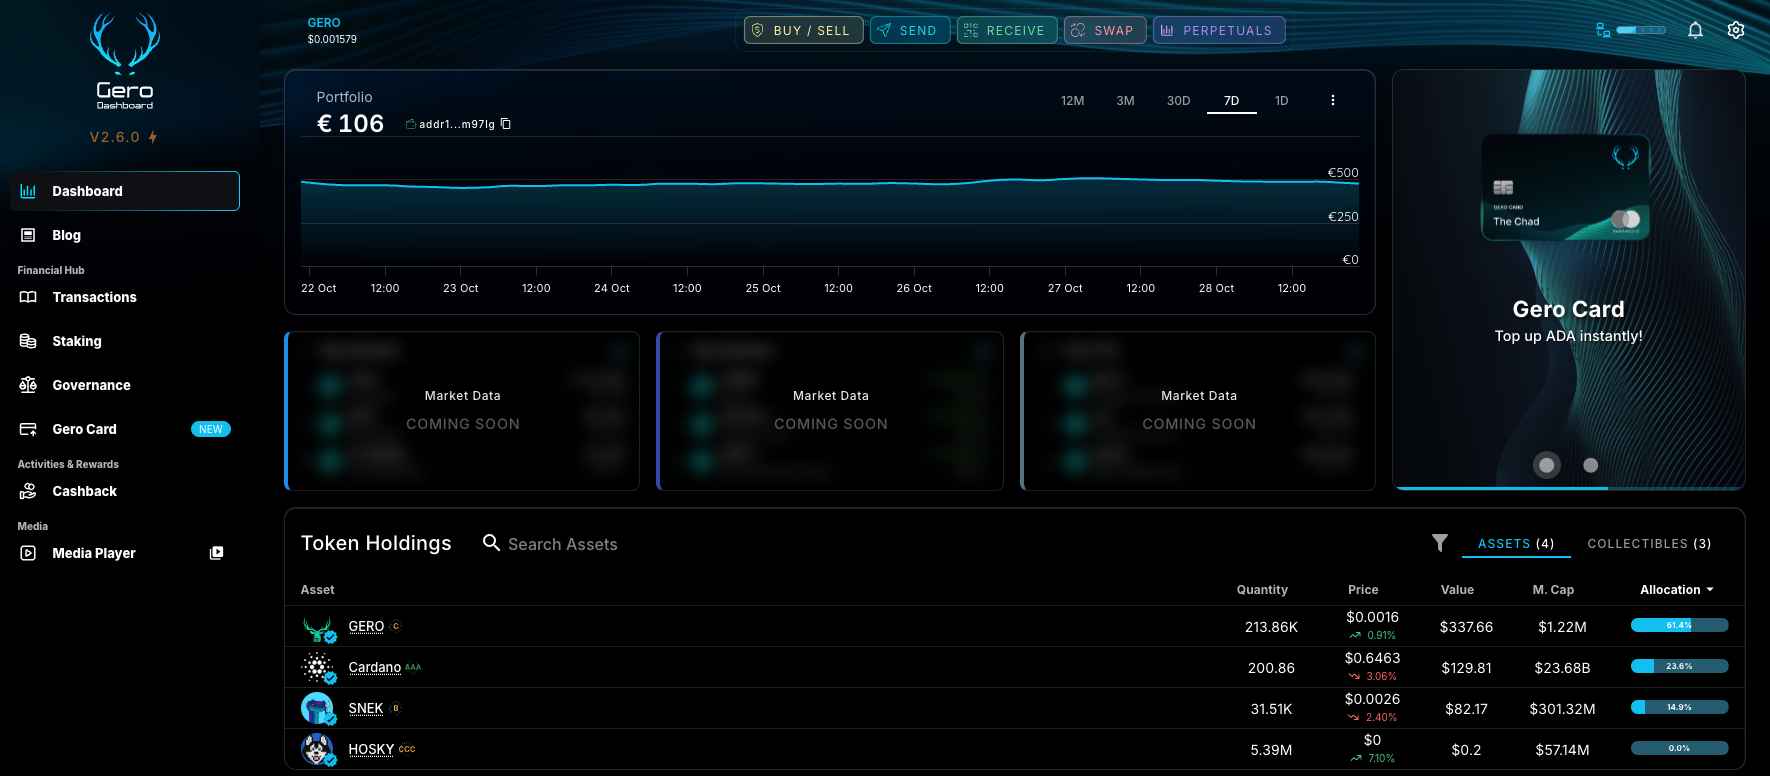
Task: Click GERO's $337.66 value cell
Action: [x=1466, y=627]
